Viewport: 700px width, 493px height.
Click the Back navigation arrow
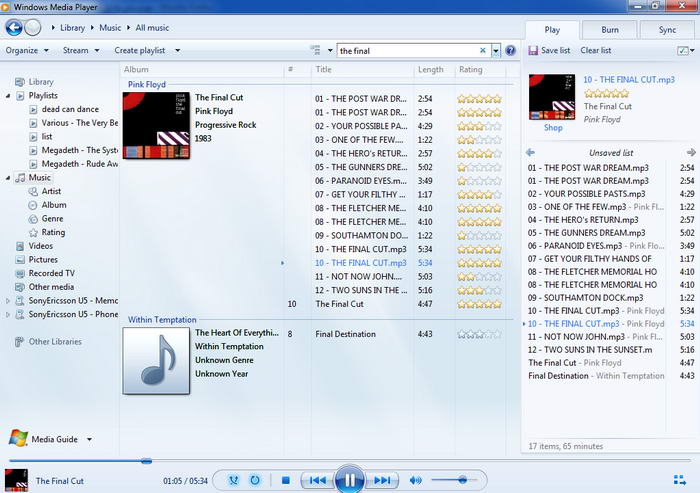point(14,28)
